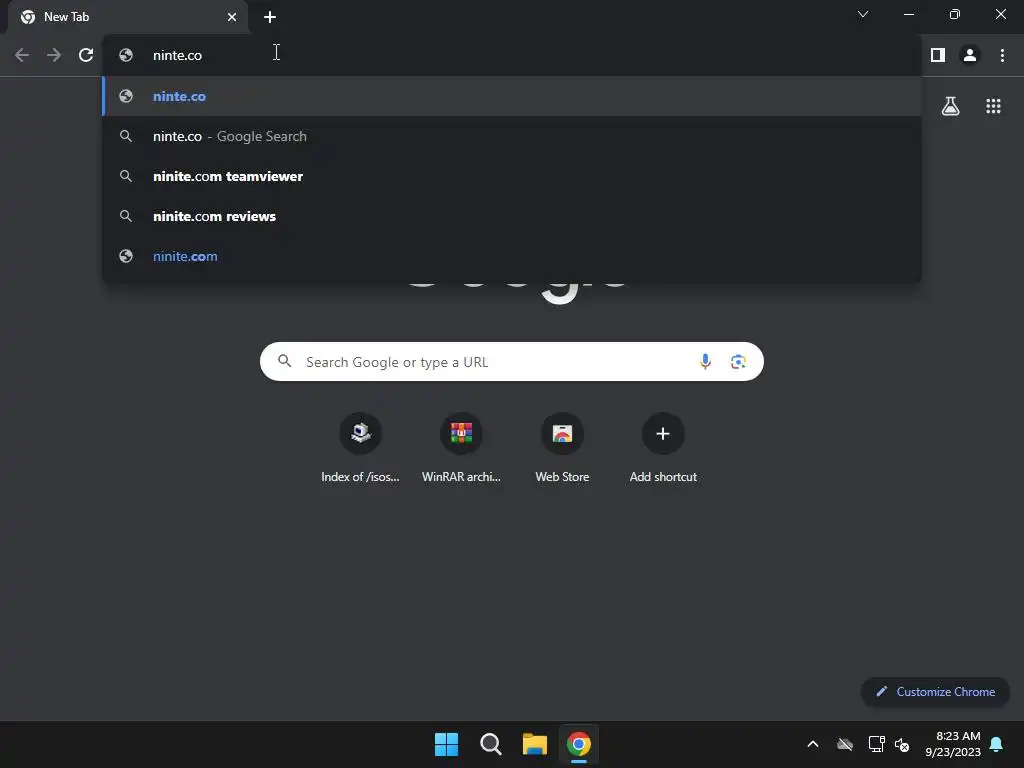Open the ninite.com URL suggestion
1024x768 pixels.
[512, 256]
